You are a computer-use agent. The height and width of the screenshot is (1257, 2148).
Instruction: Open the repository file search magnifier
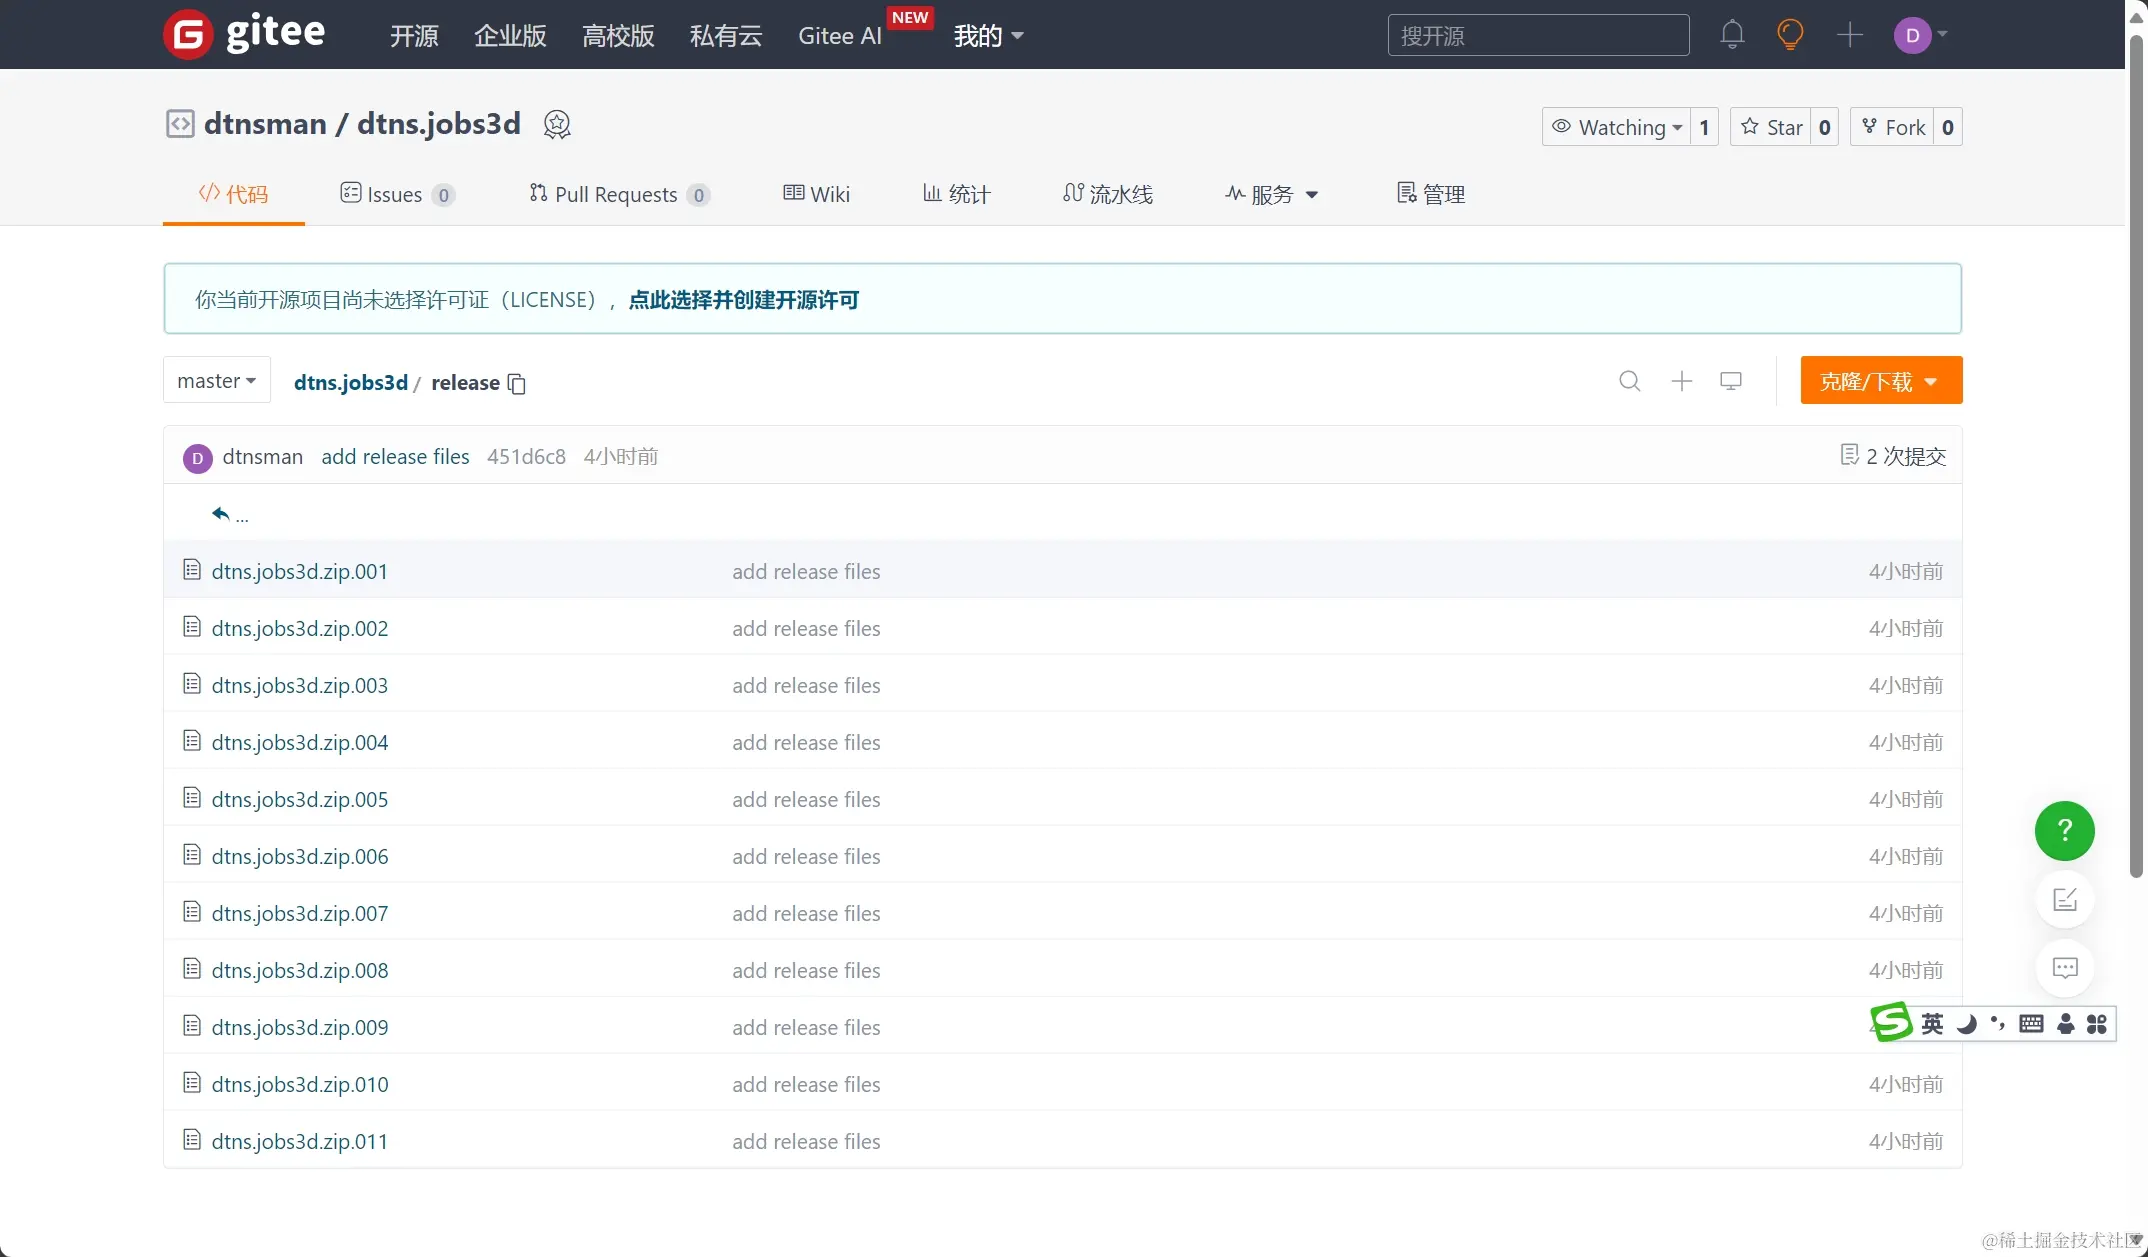(x=1629, y=381)
